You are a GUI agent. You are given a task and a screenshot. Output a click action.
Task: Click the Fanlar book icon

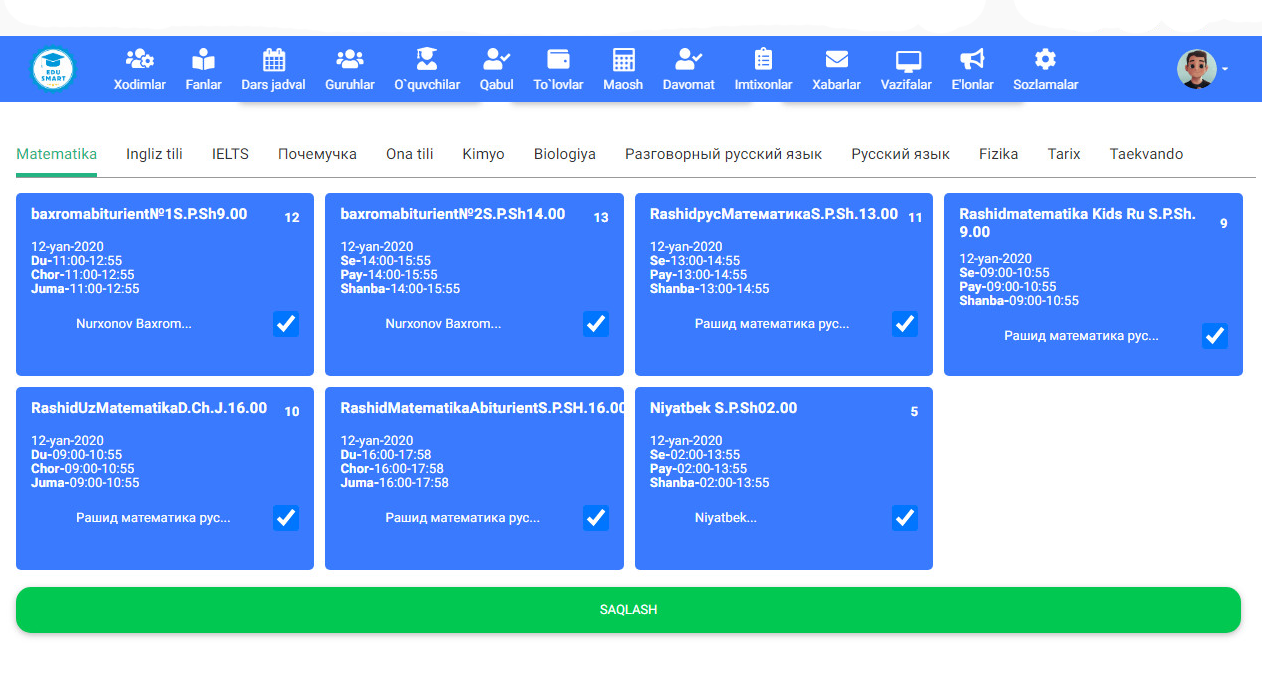click(x=203, y=59)
